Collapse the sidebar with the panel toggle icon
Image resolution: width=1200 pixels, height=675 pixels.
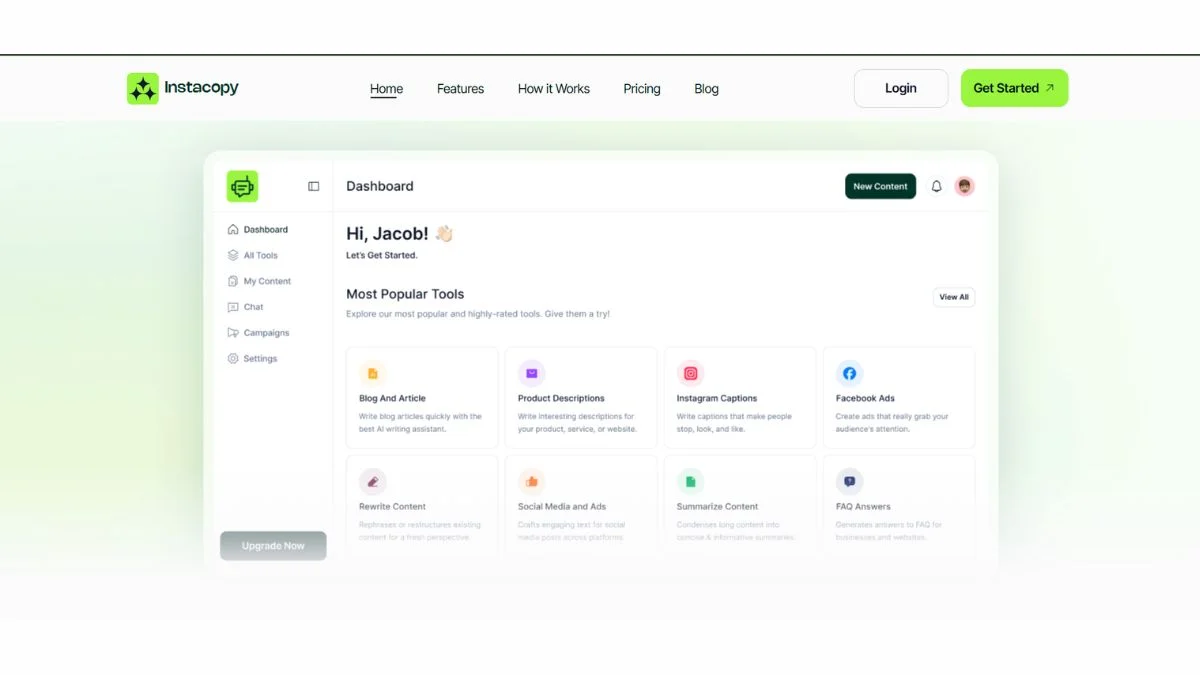click(x=313, y=186)
